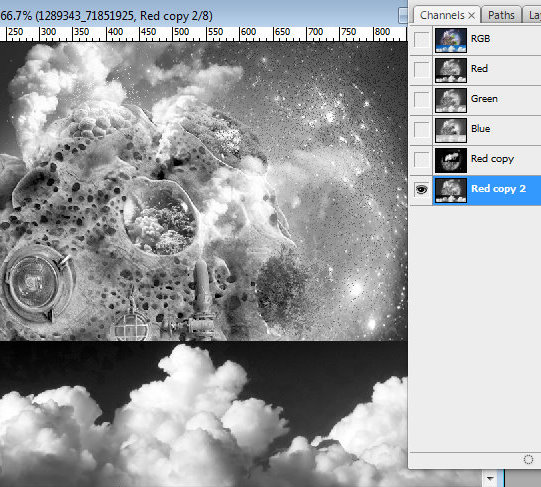
Task: Select the RGB channel by its name
Action: point(480,38)
